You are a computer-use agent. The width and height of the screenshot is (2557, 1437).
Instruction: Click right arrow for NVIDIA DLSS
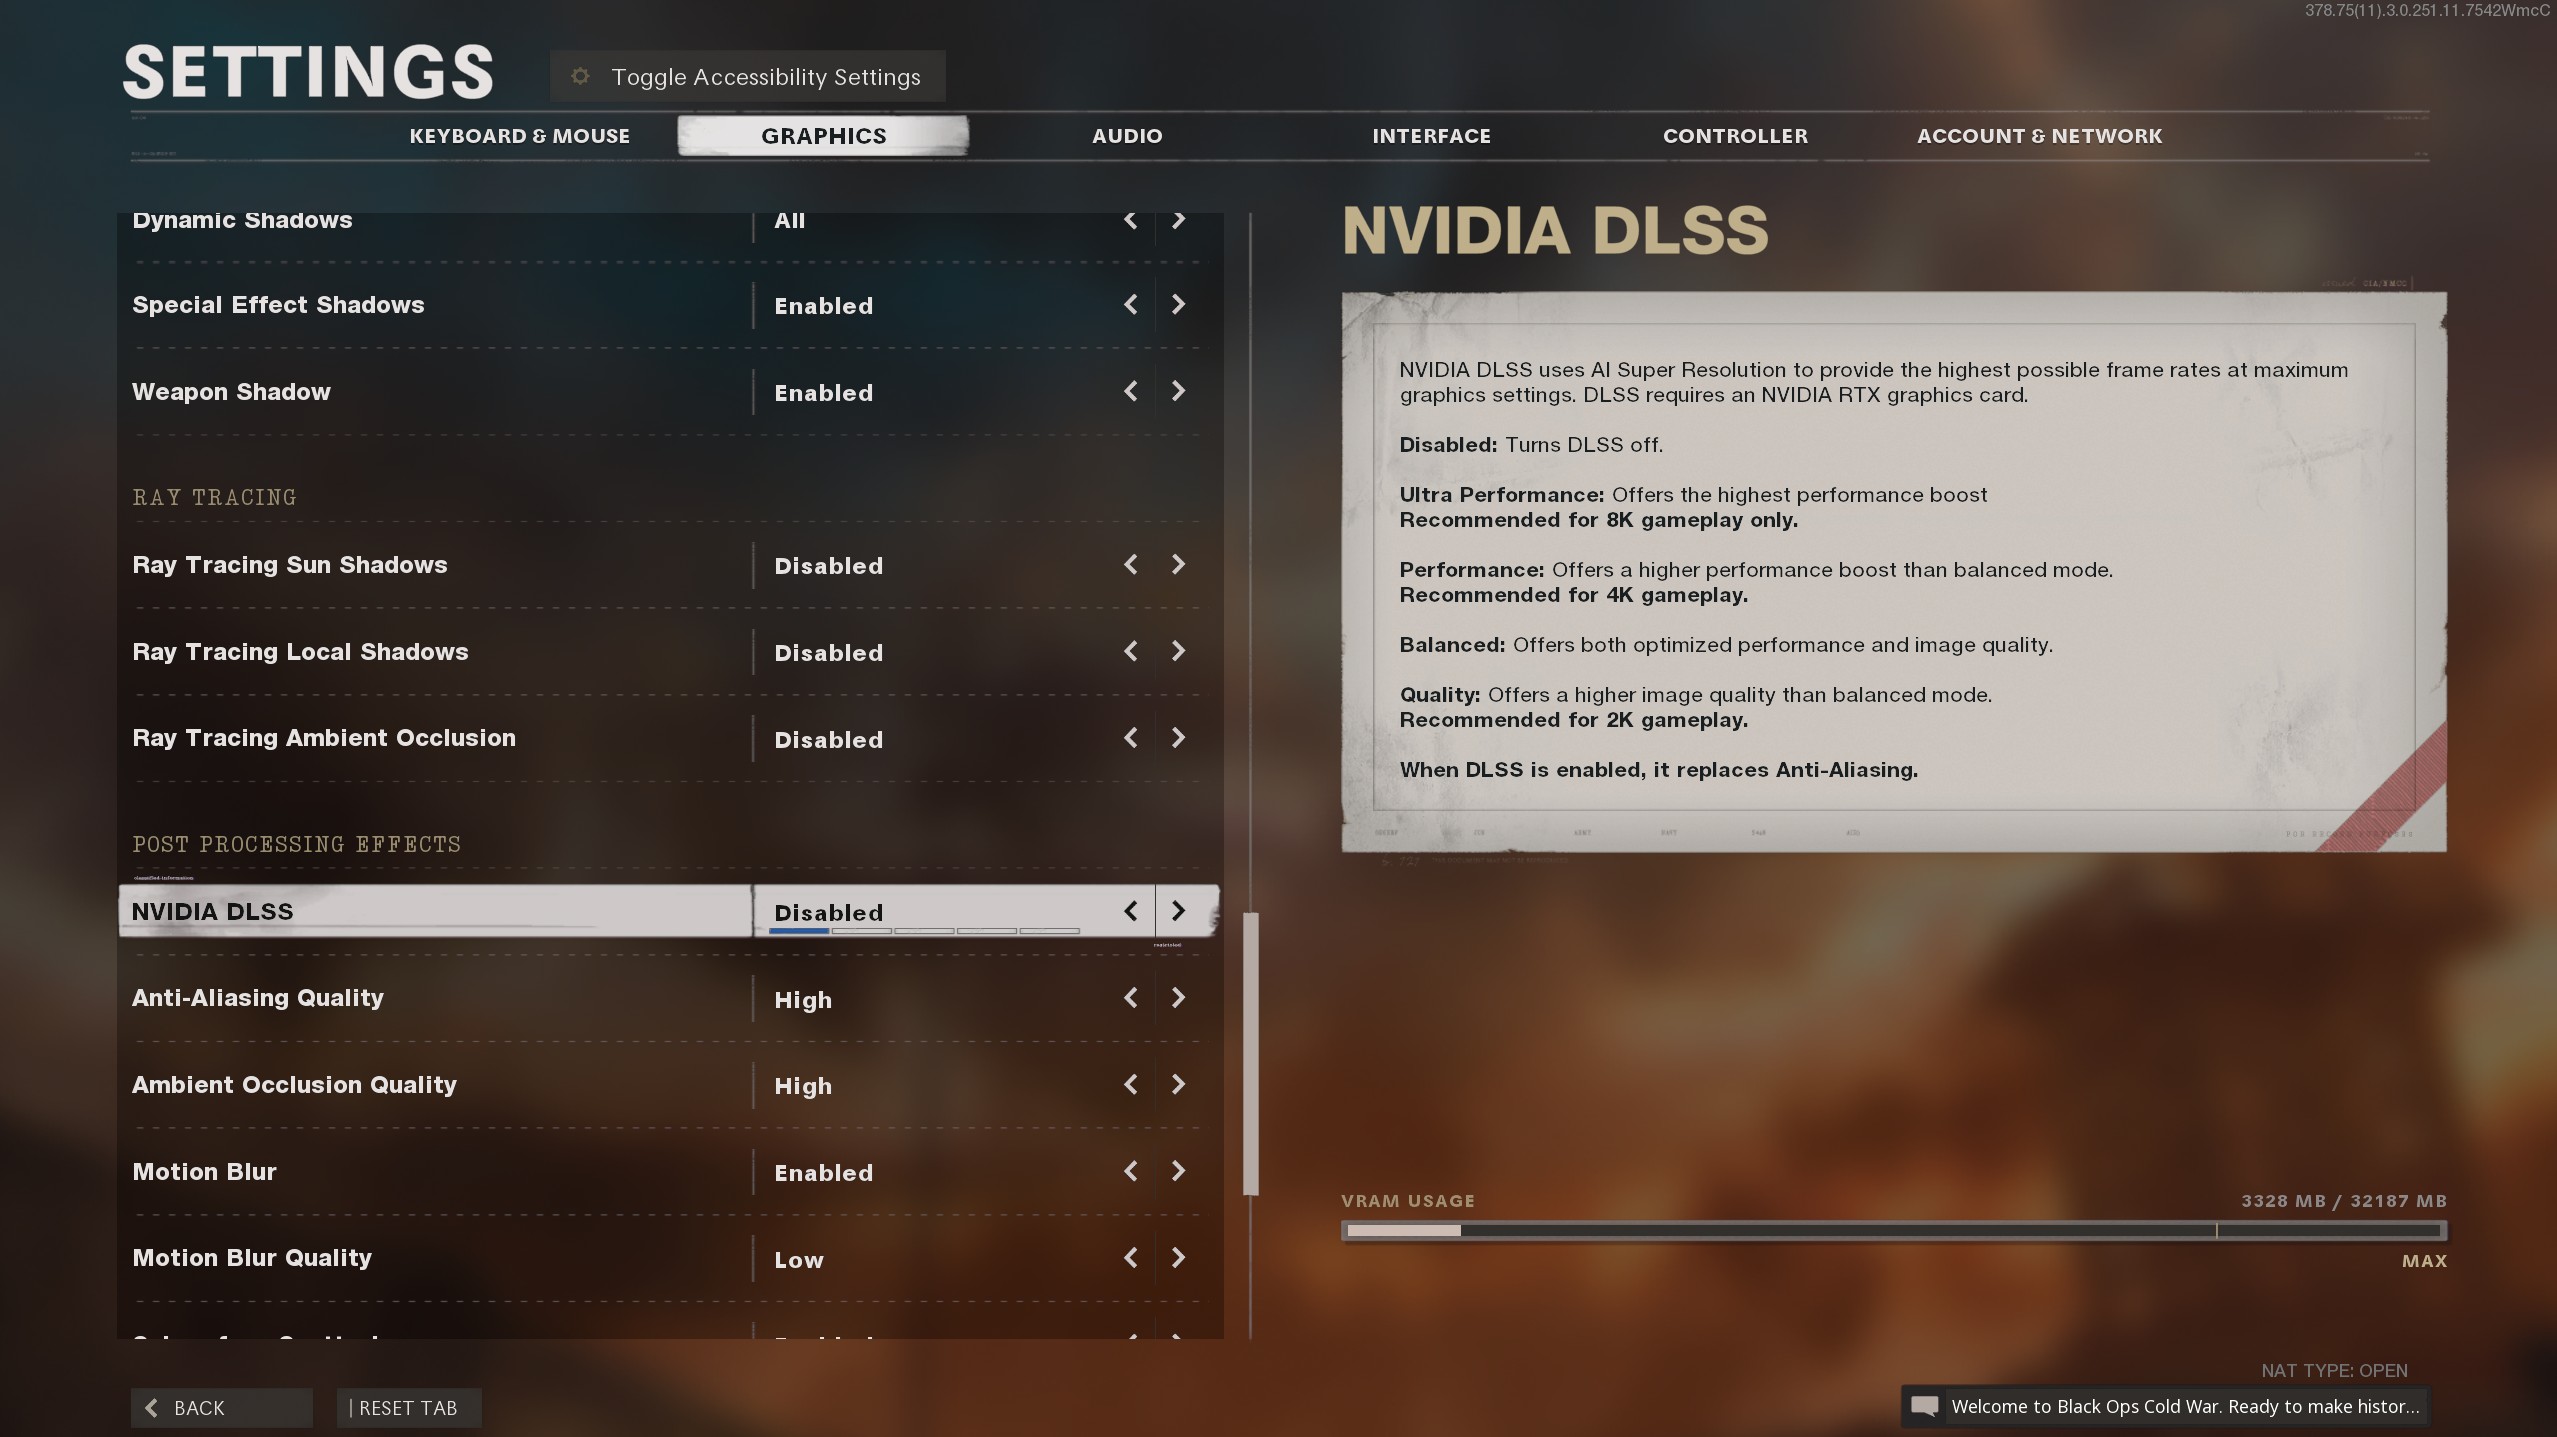(x=1178, y=911)
